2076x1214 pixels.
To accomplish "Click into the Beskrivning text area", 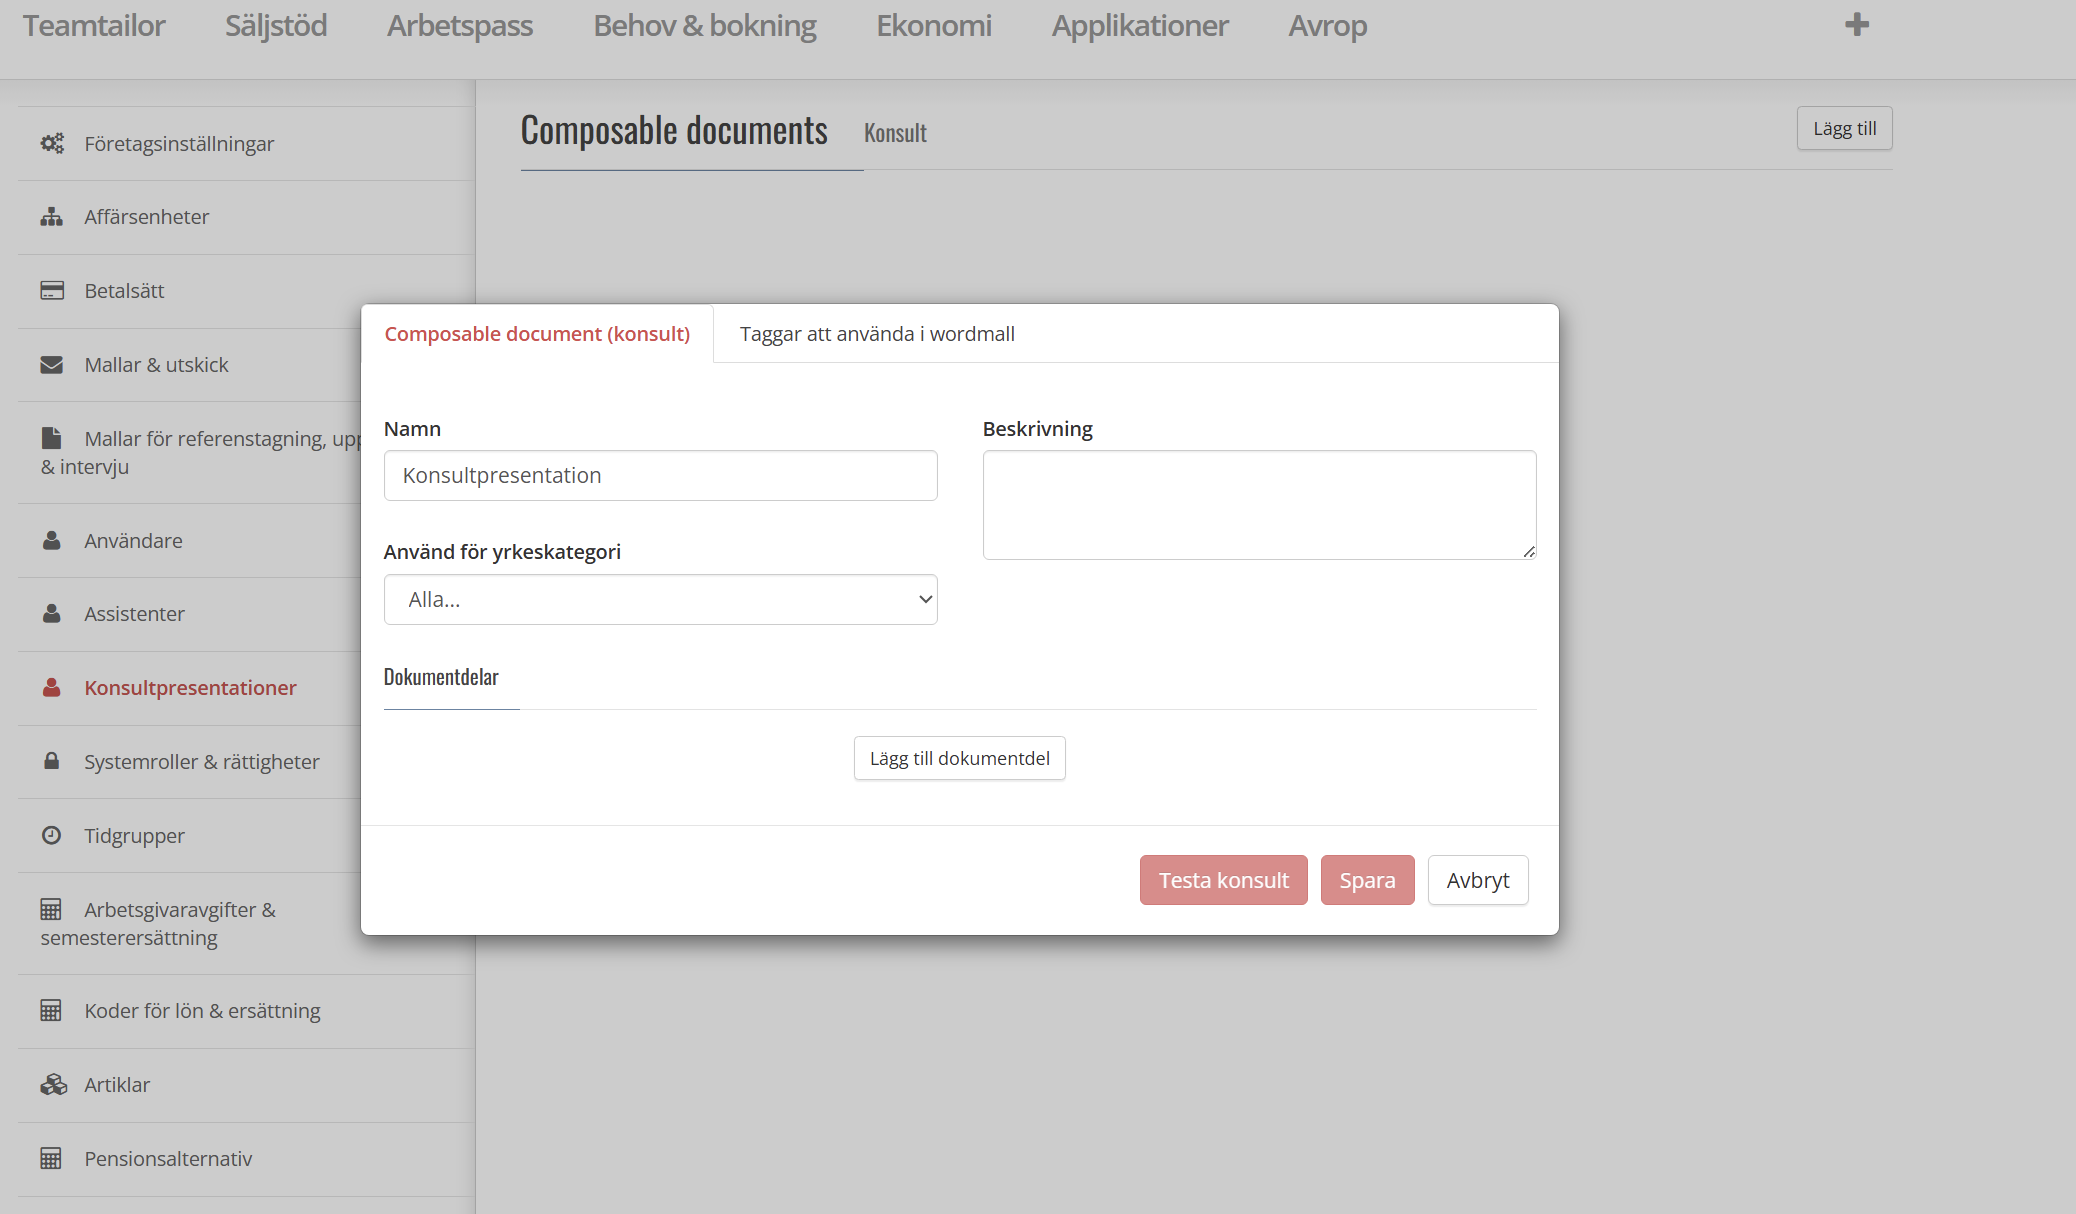I will [x=1258, y=505].
